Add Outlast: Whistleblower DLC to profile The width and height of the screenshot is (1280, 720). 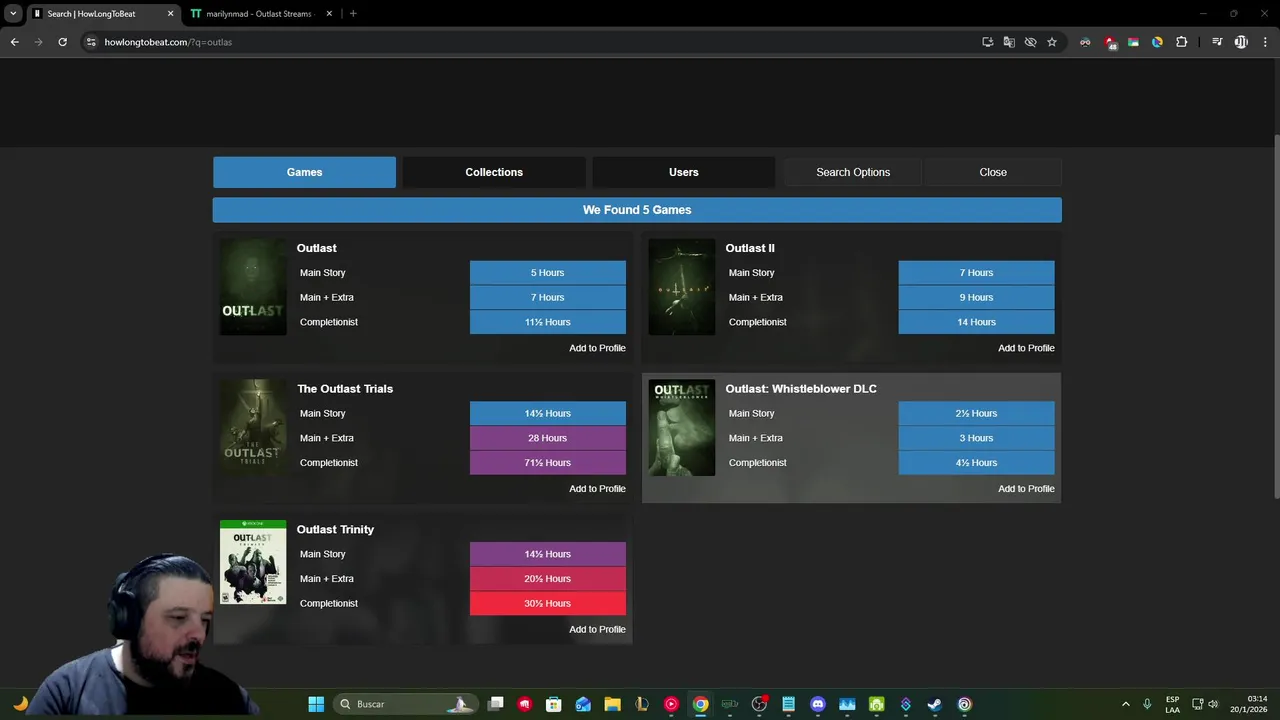point(1026,489)
